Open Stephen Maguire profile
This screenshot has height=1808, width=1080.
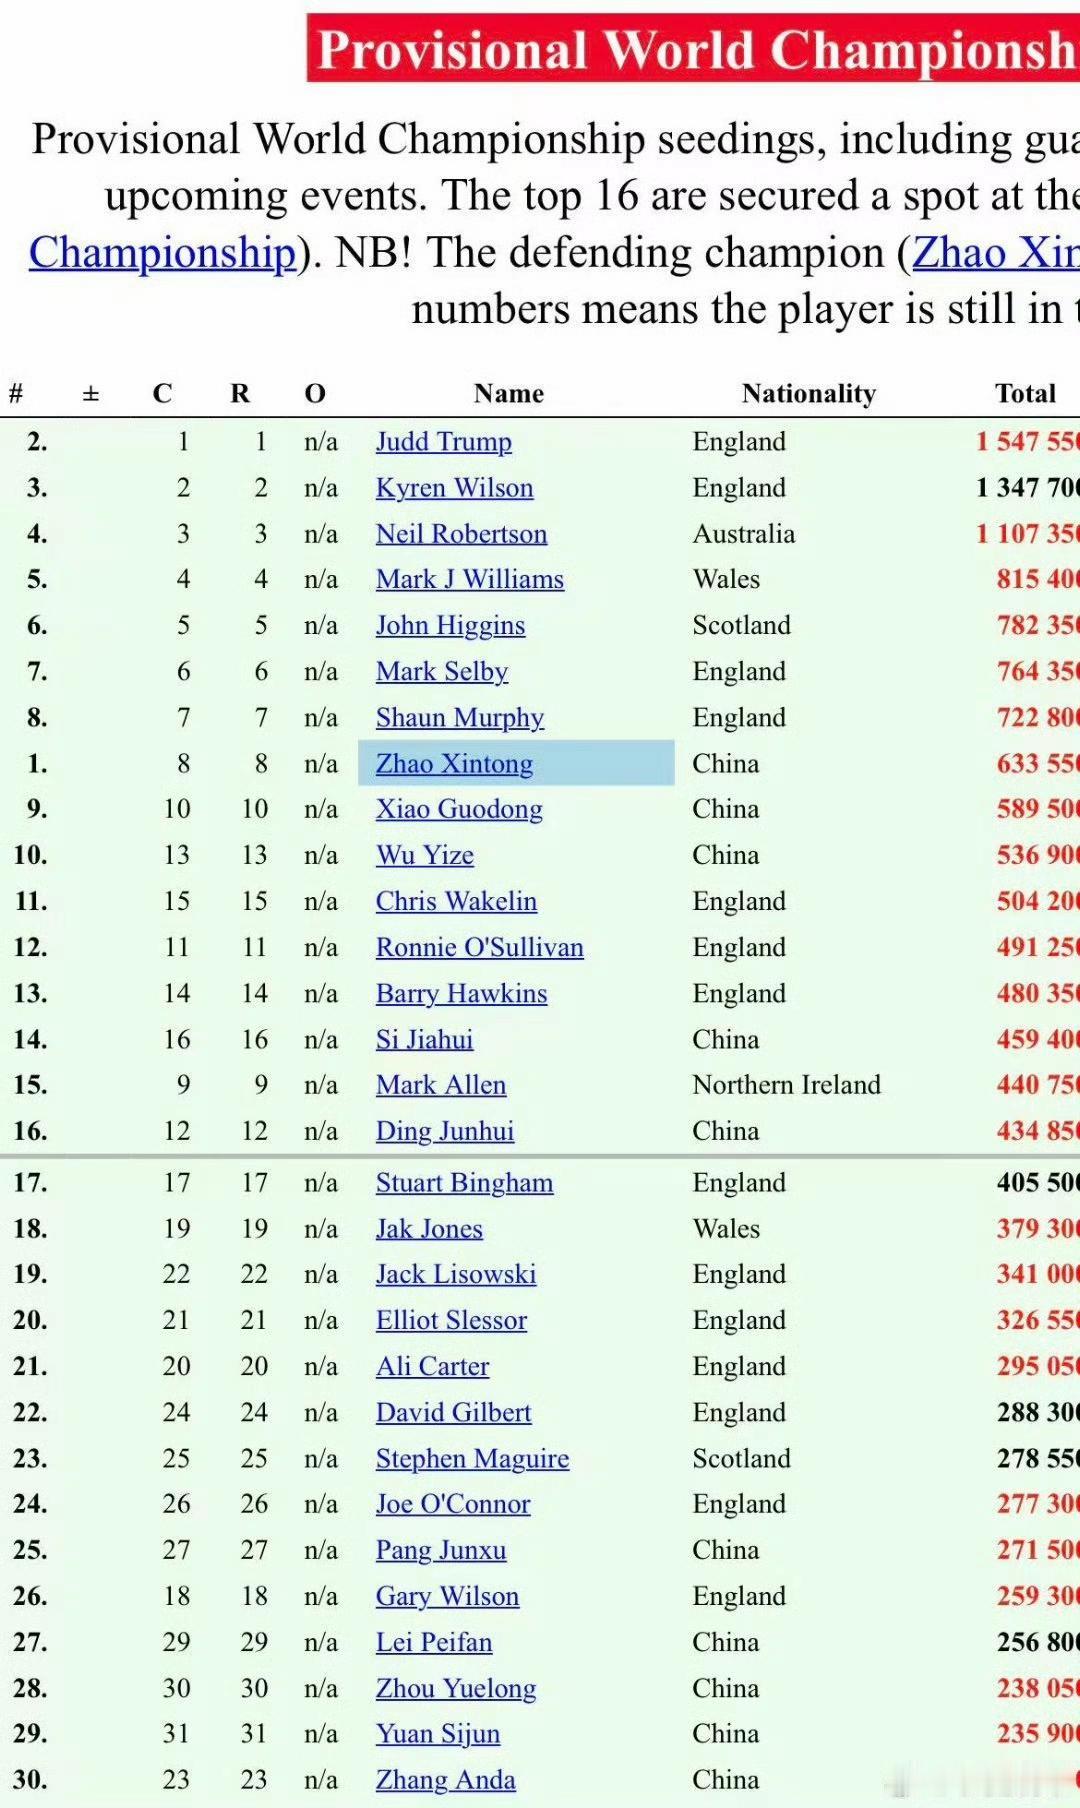[472, 1459]
